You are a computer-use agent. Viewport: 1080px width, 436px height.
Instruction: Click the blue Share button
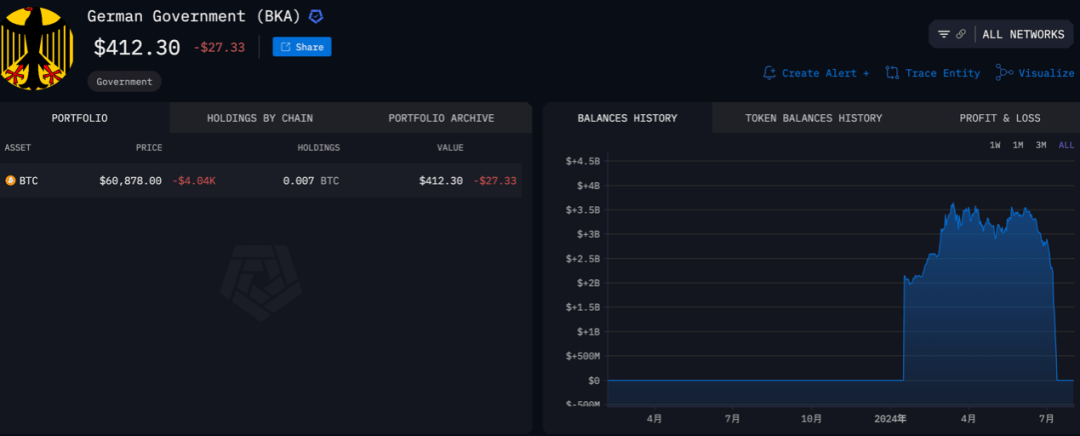click(x=302, y=47)
